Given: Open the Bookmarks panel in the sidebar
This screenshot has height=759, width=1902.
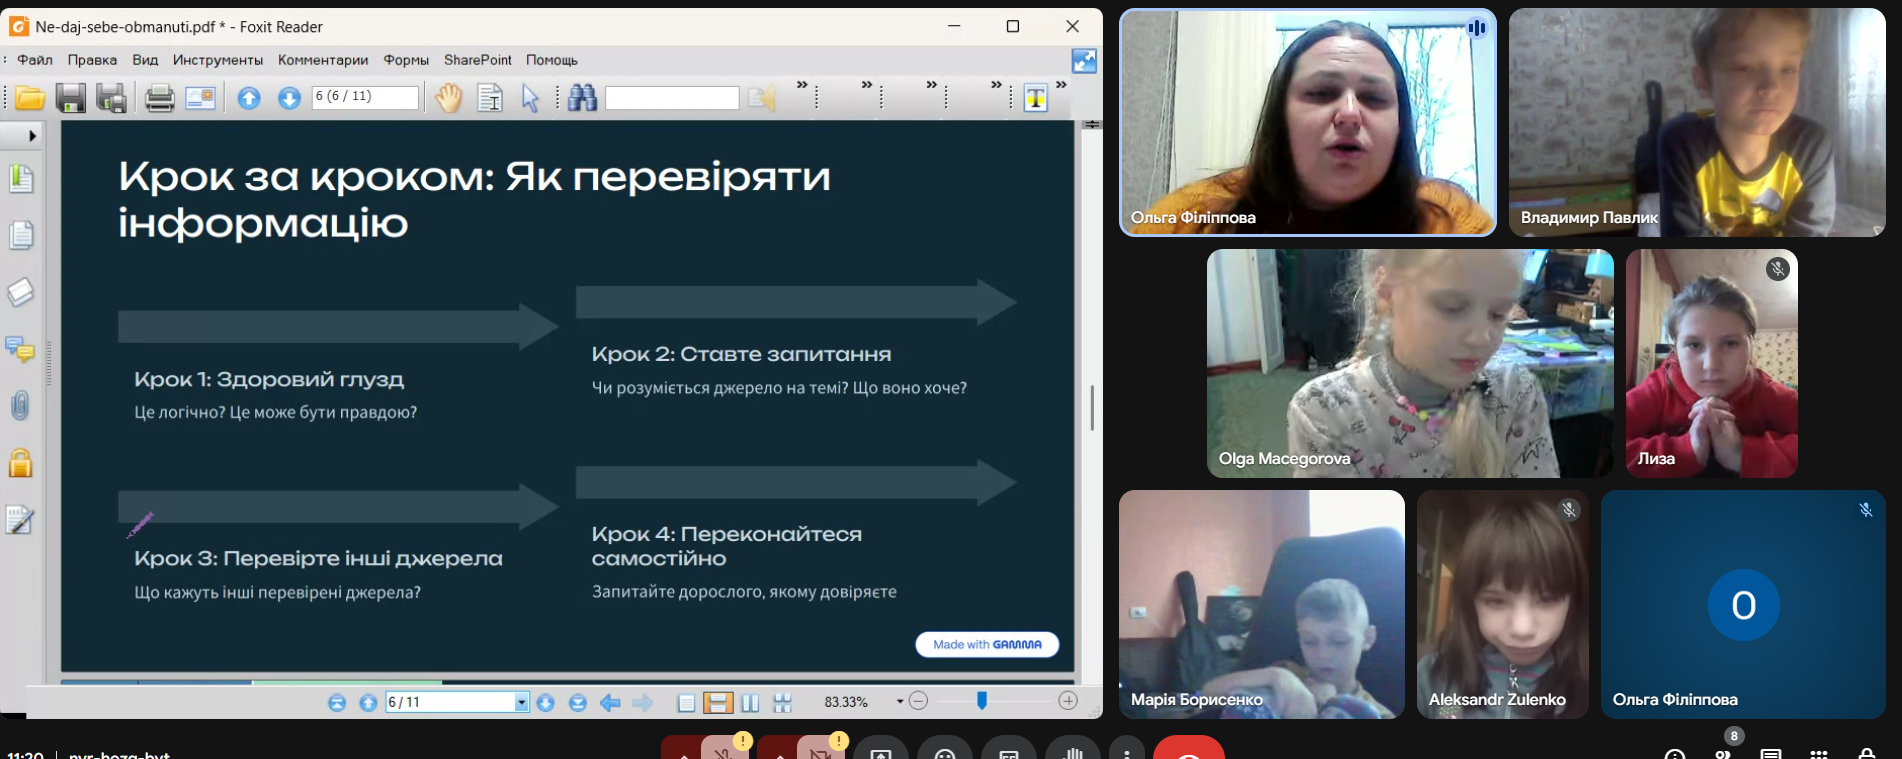Looking at the screenshot, I should click(20, 179).
